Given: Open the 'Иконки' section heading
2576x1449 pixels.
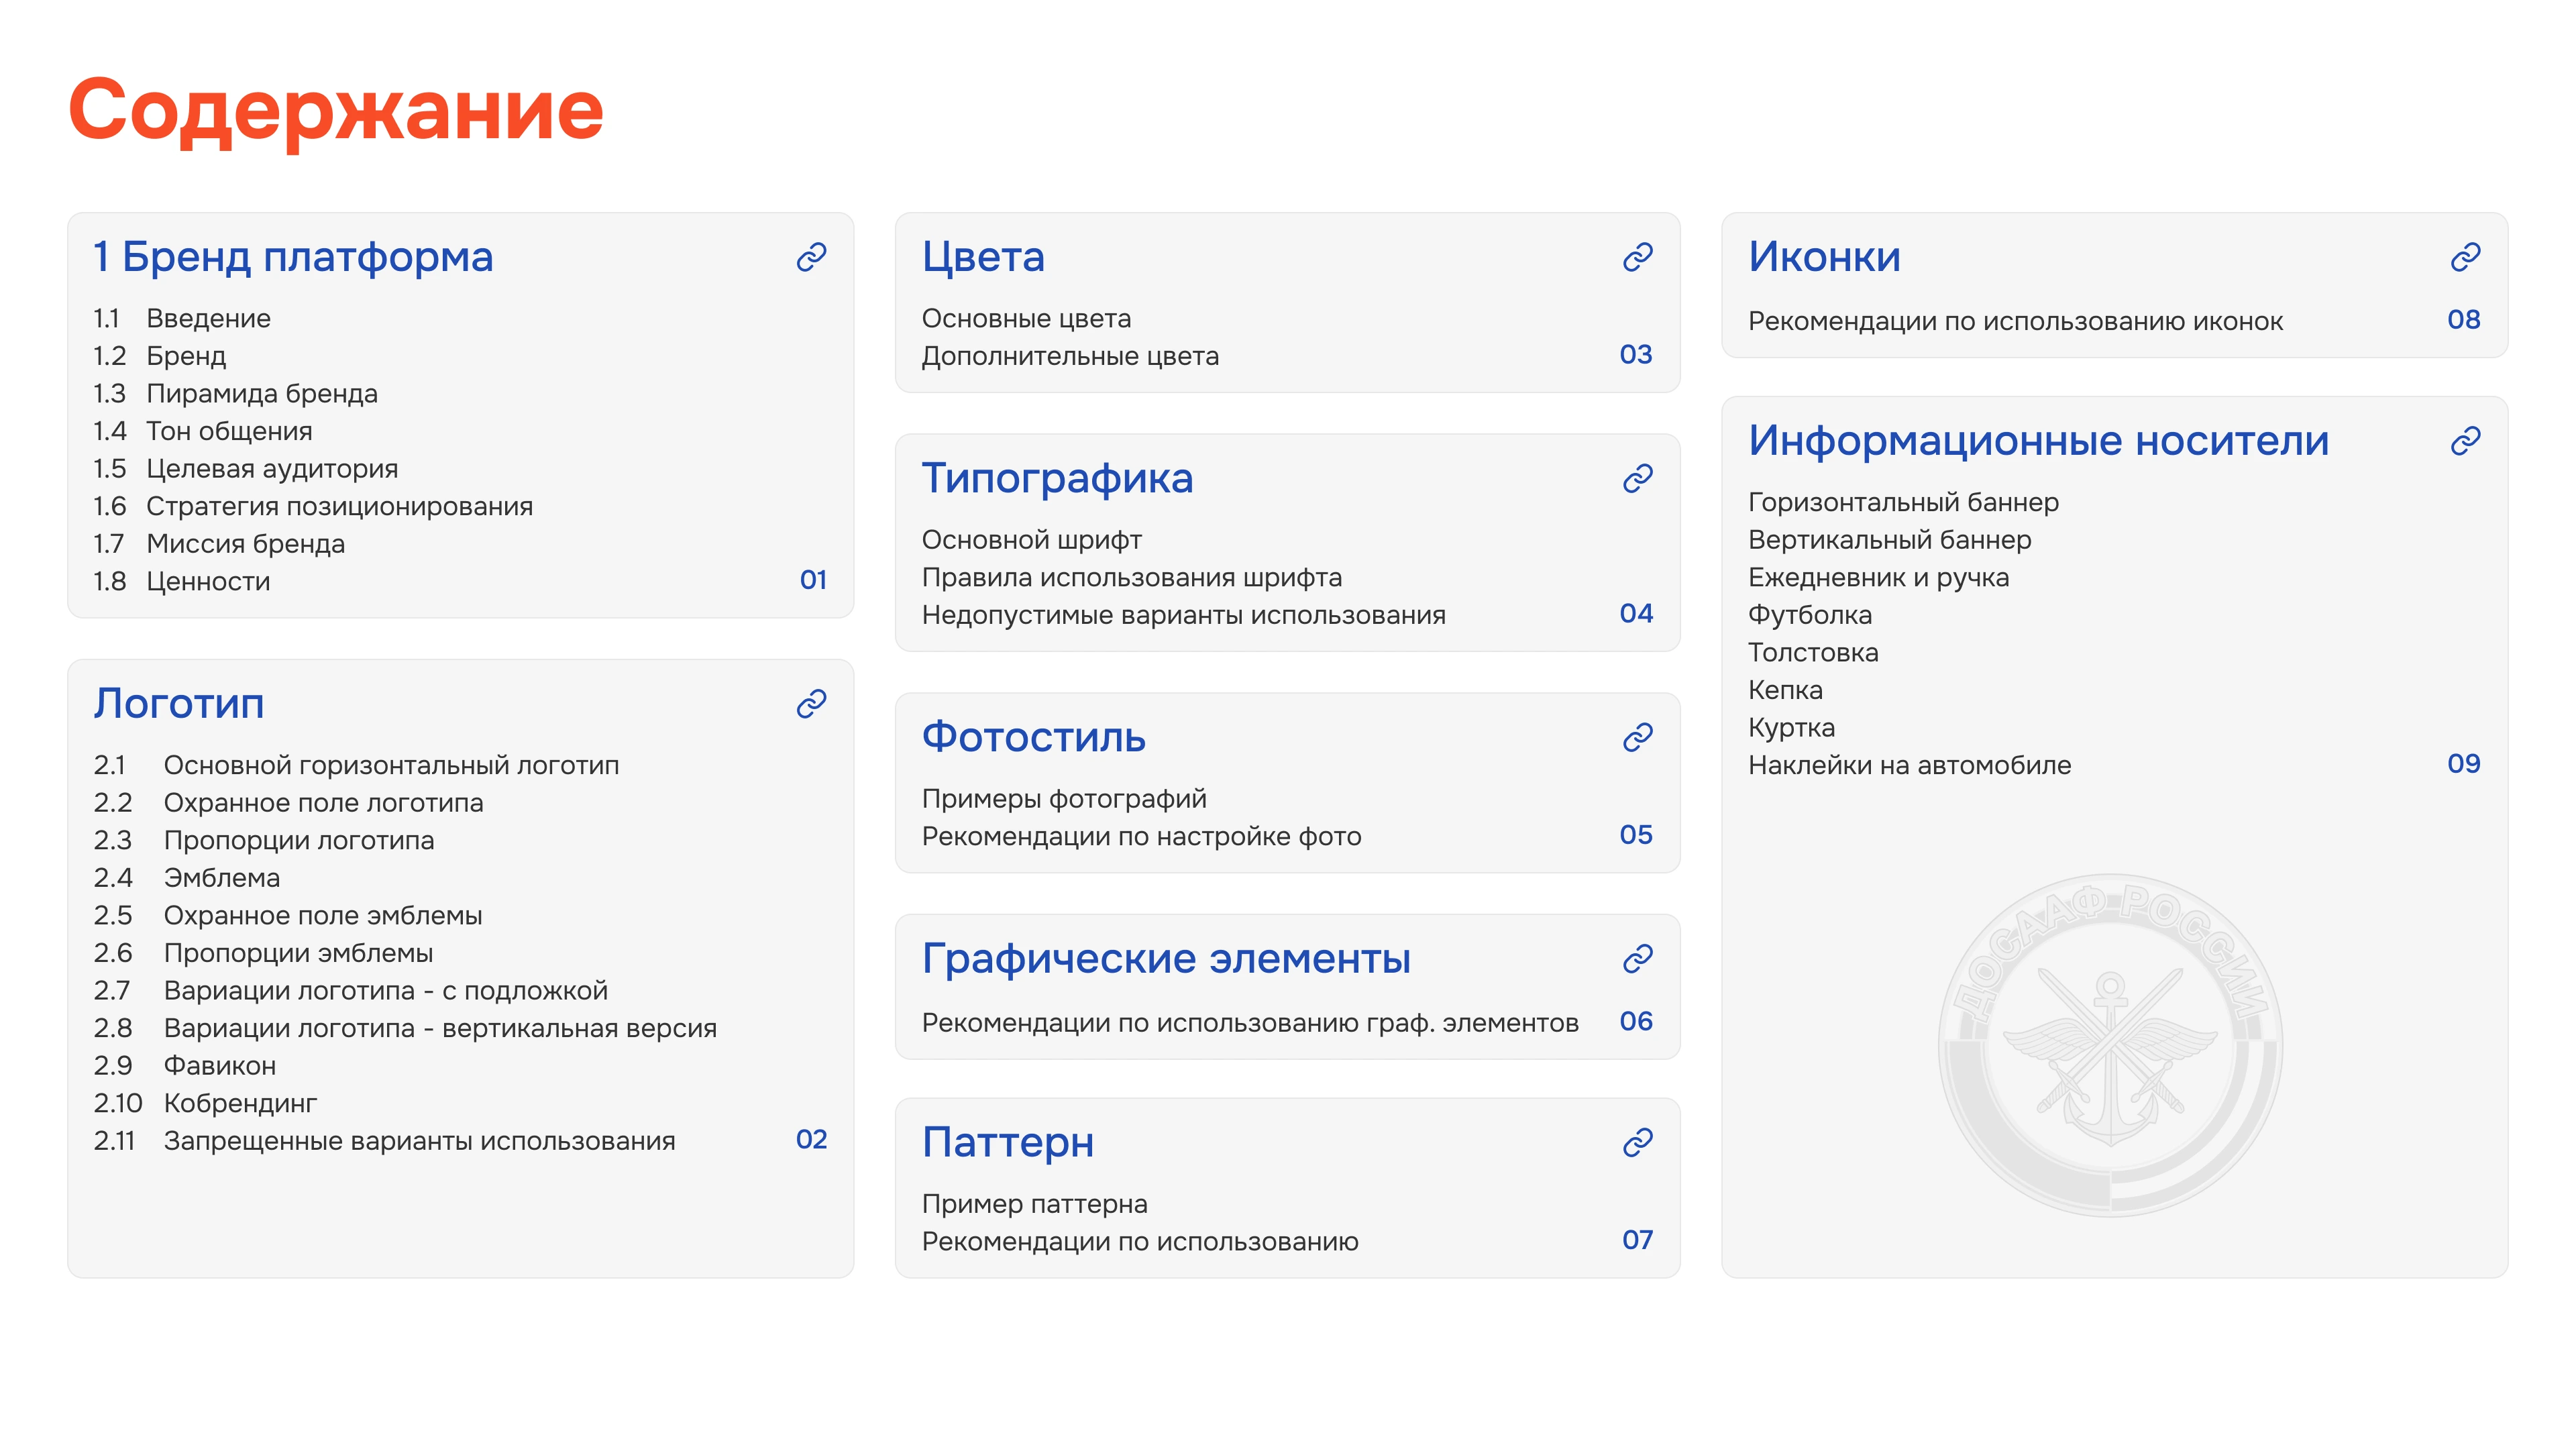Looking at the screenshot, I should pos(1824,257).
